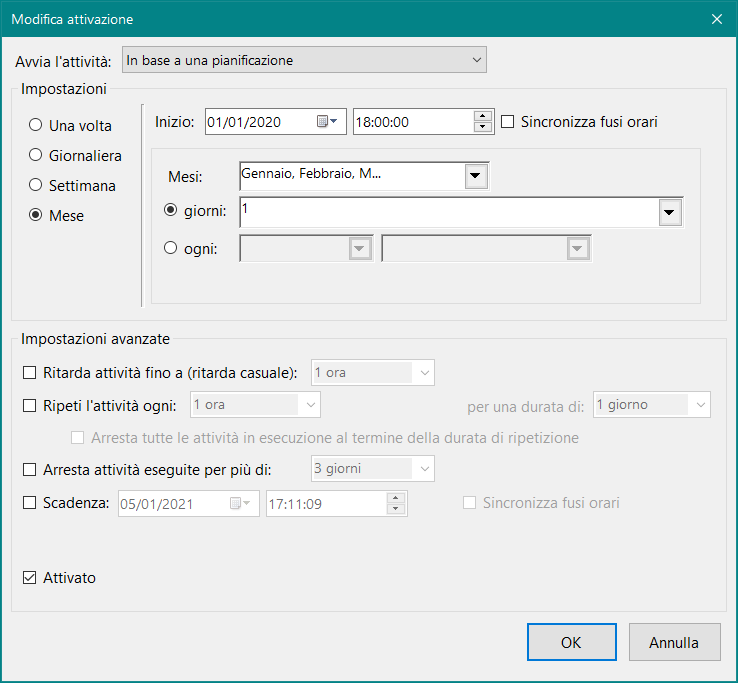Uncheck the Attivato checkbox
738x683 pixels.
click(30, 578)
